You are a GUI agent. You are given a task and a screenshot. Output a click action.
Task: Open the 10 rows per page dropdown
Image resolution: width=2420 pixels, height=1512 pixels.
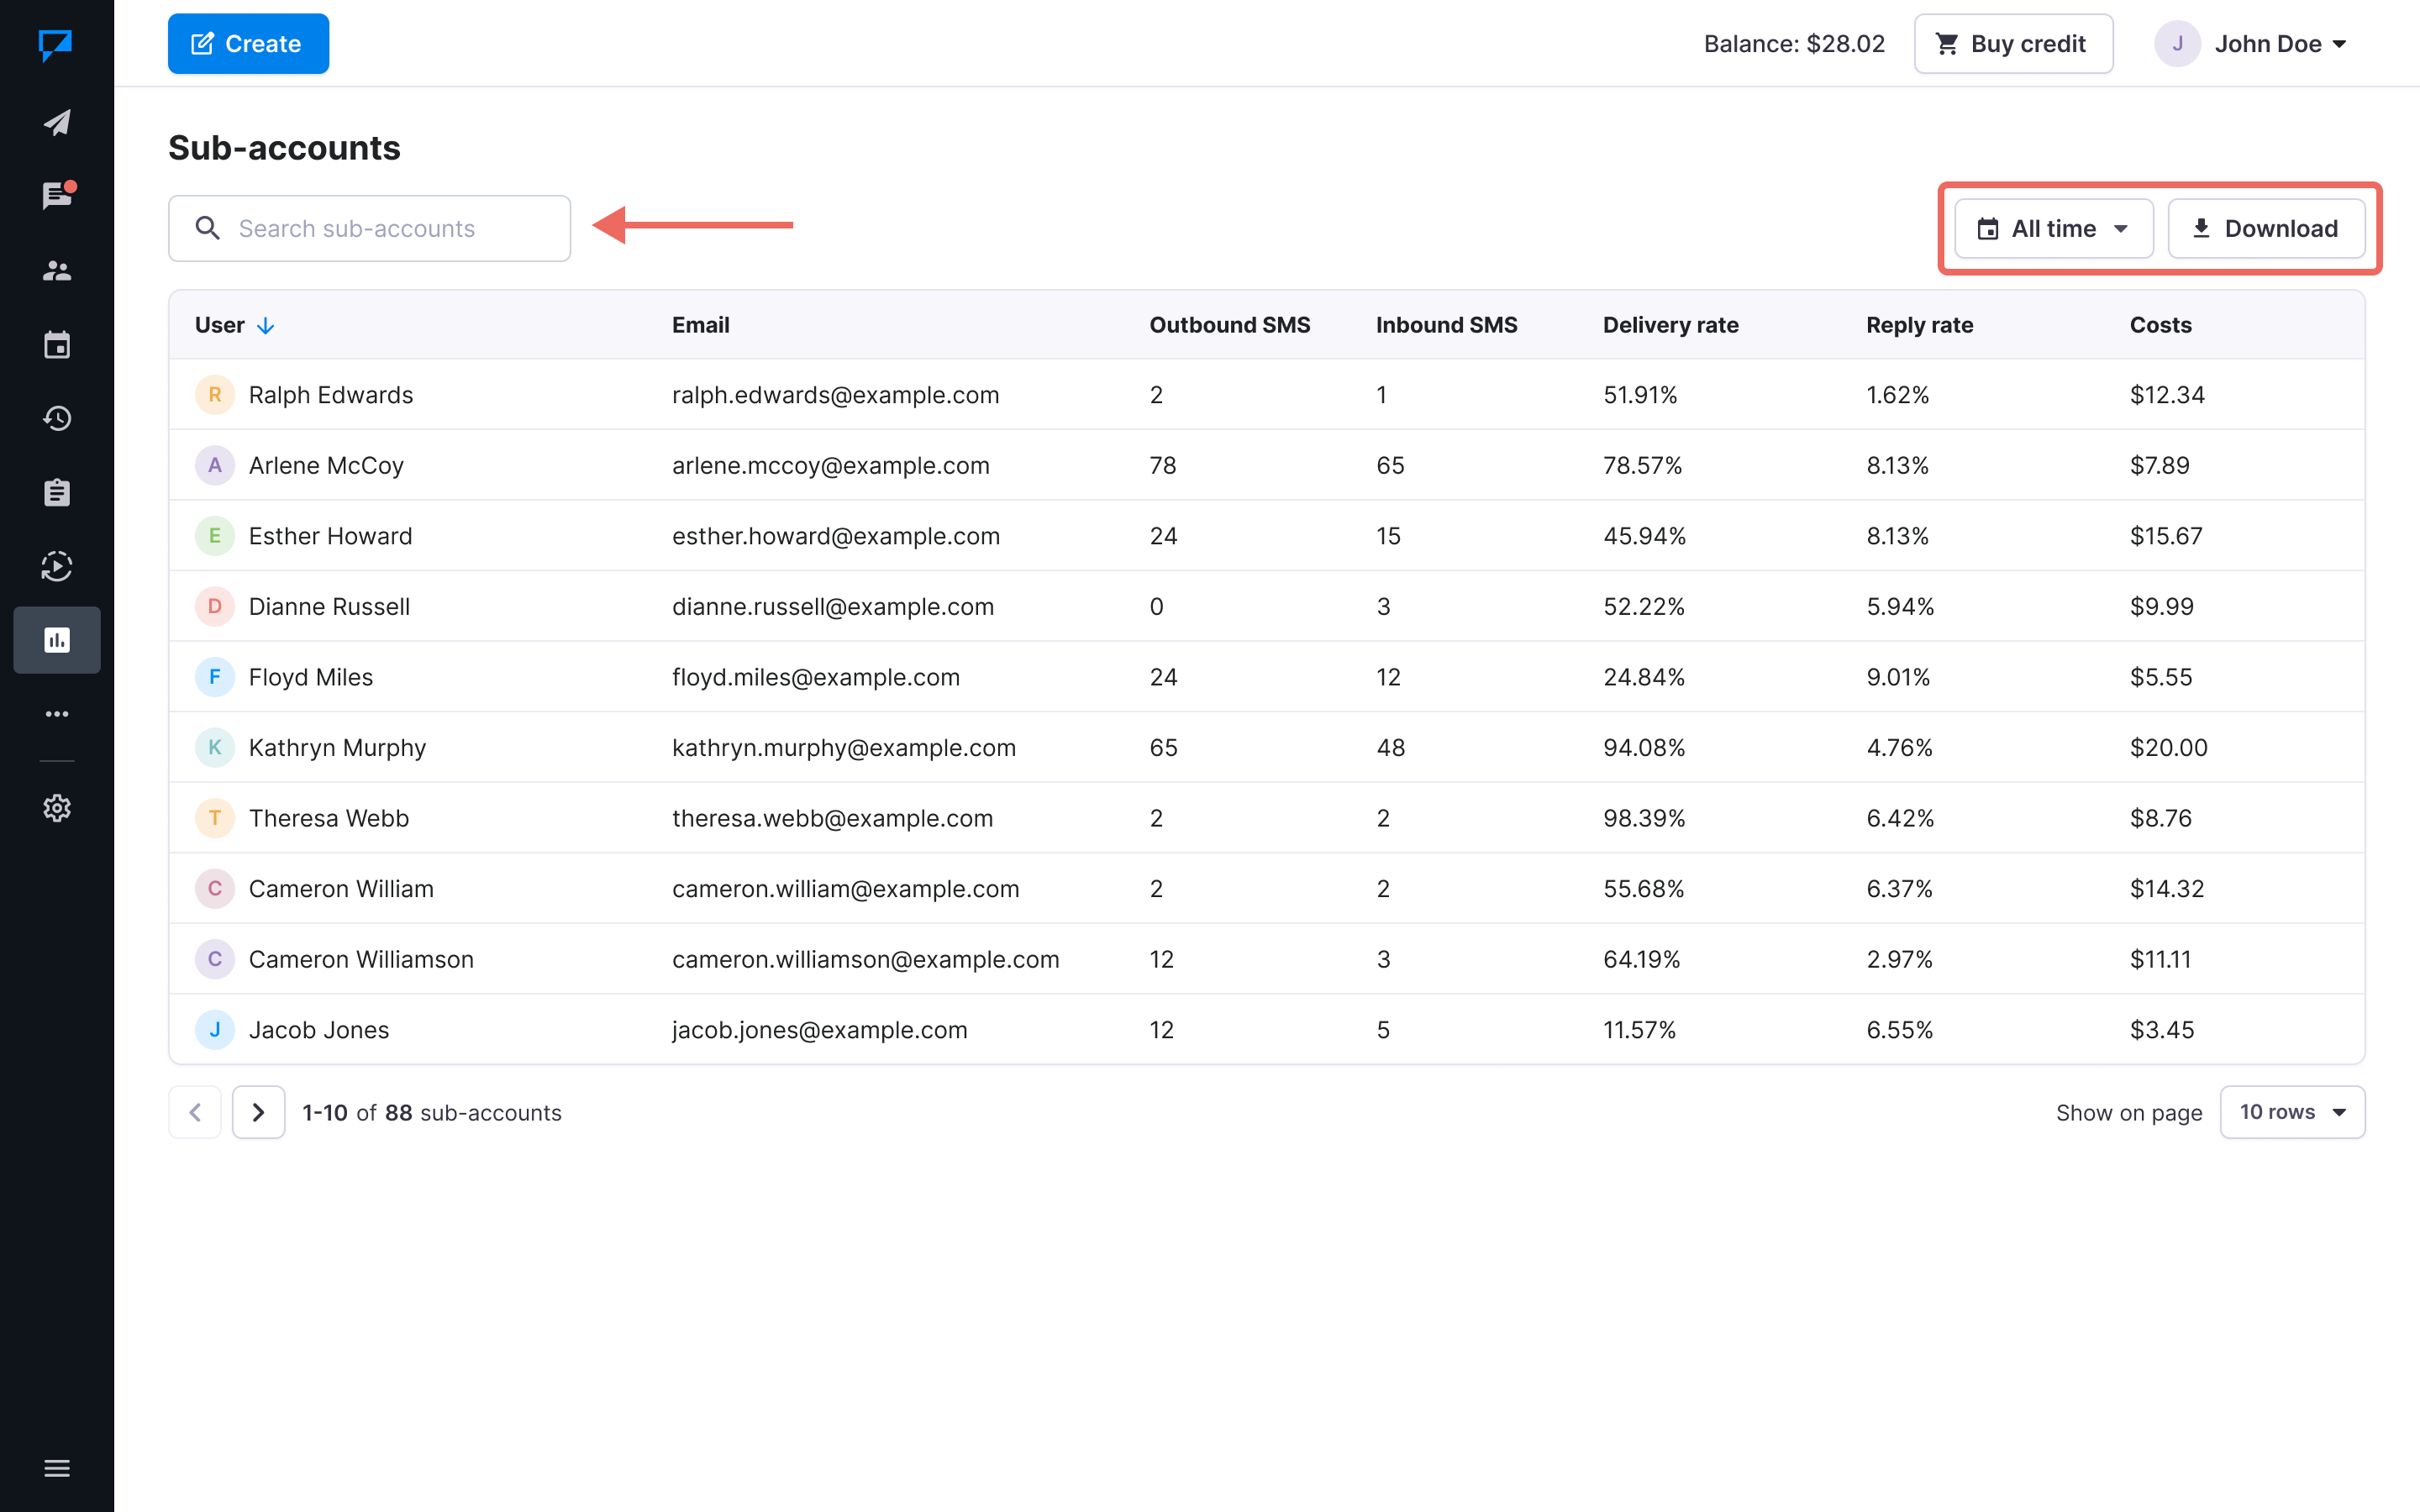2291,1112
